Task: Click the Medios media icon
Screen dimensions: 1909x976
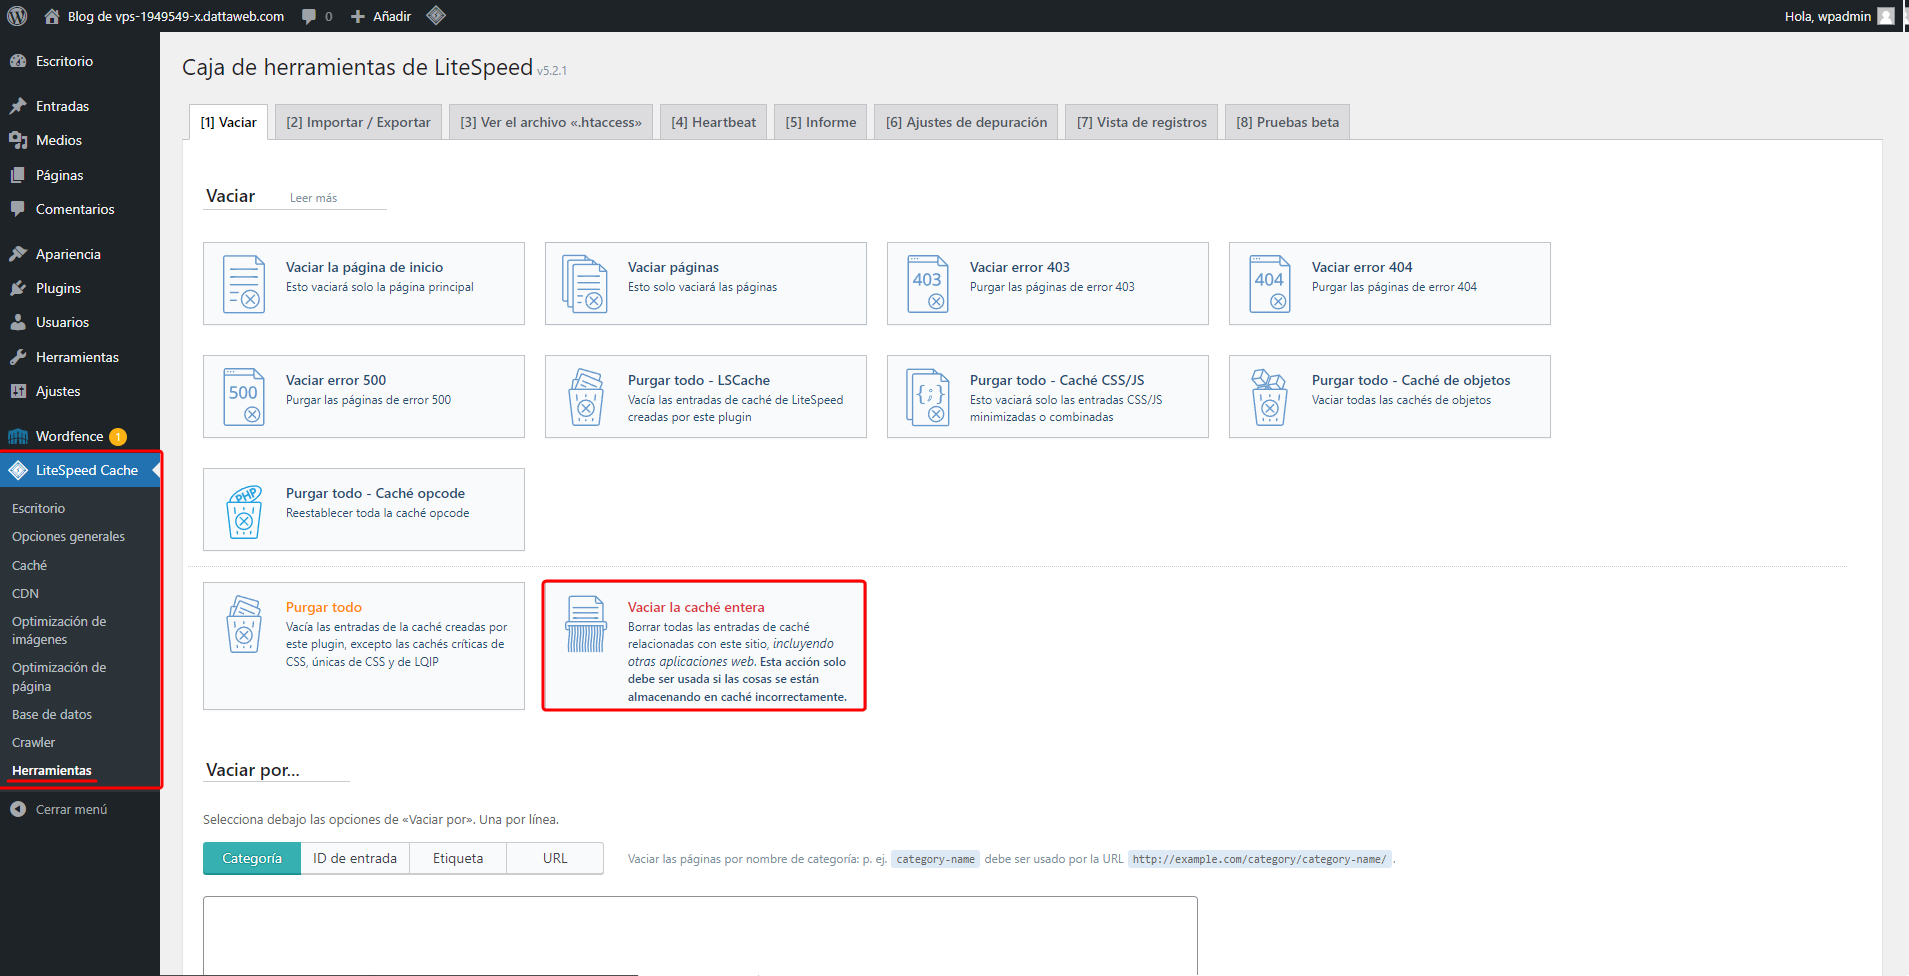Action: point(18,140)
